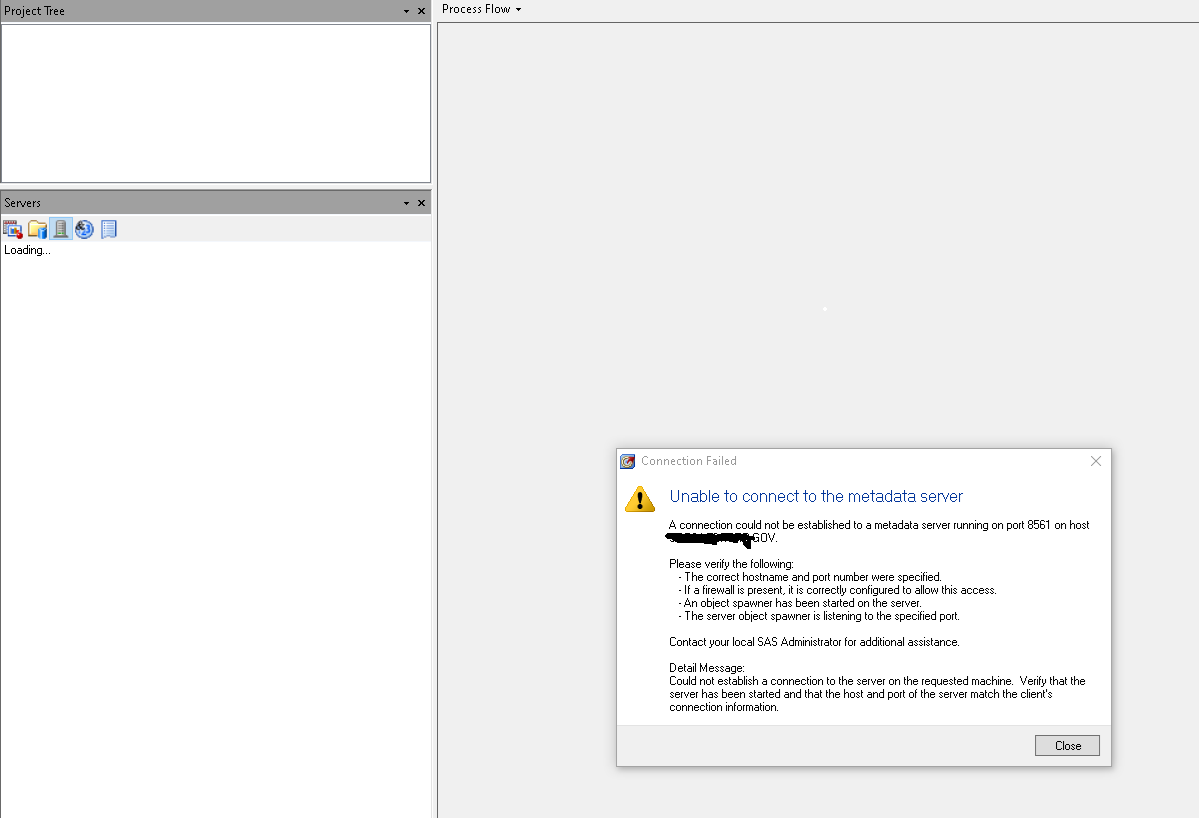Viewport: 1199px width, 818px height.
Task: Click inside the empty Project Tree area
Action: coord(216,103)
